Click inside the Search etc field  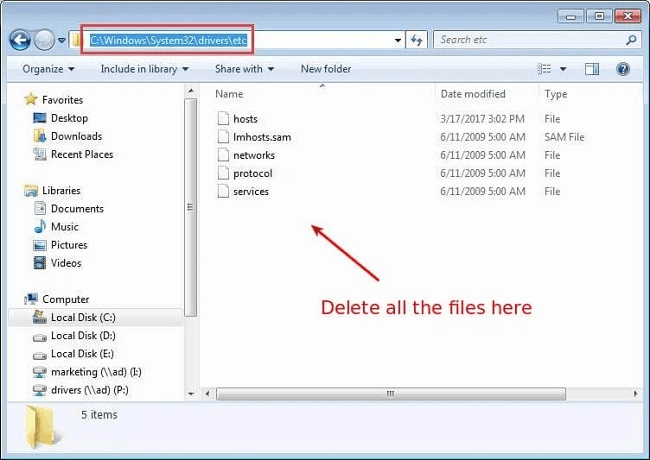pyautogui.click(x=530, y=40)
